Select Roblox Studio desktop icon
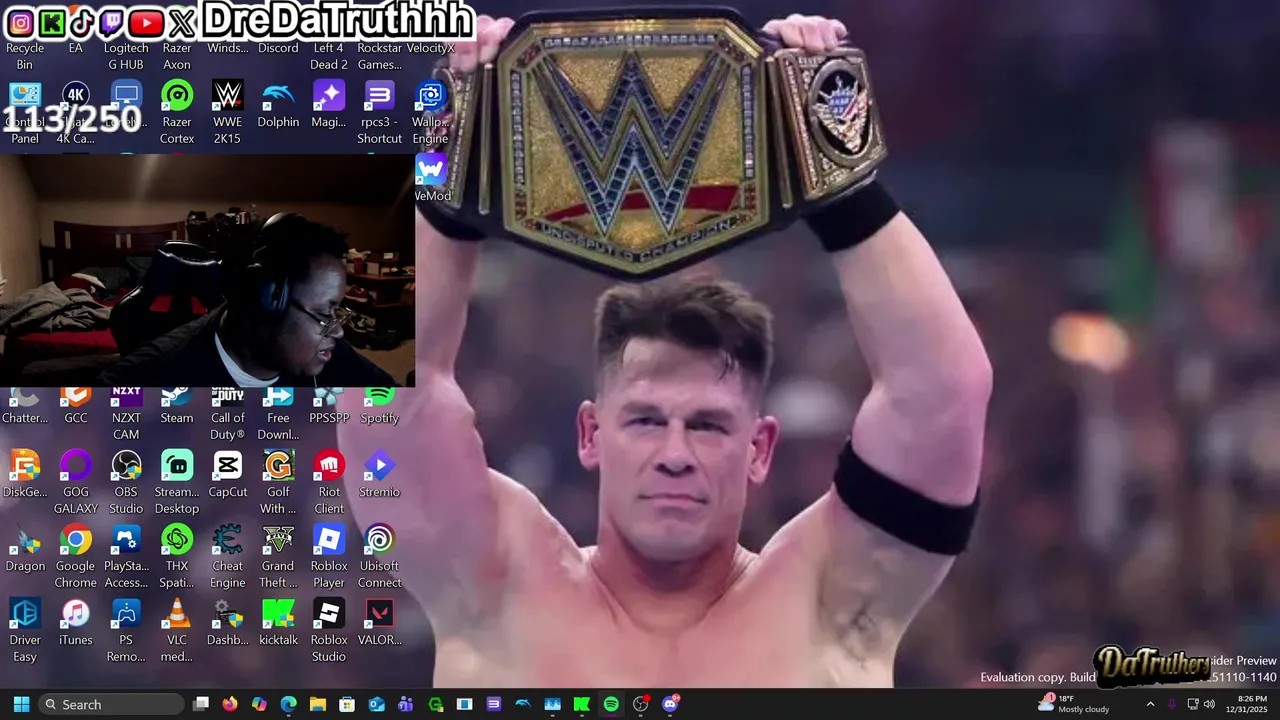Viewport: 1280px width, 720px height. (x=329, y=630)
